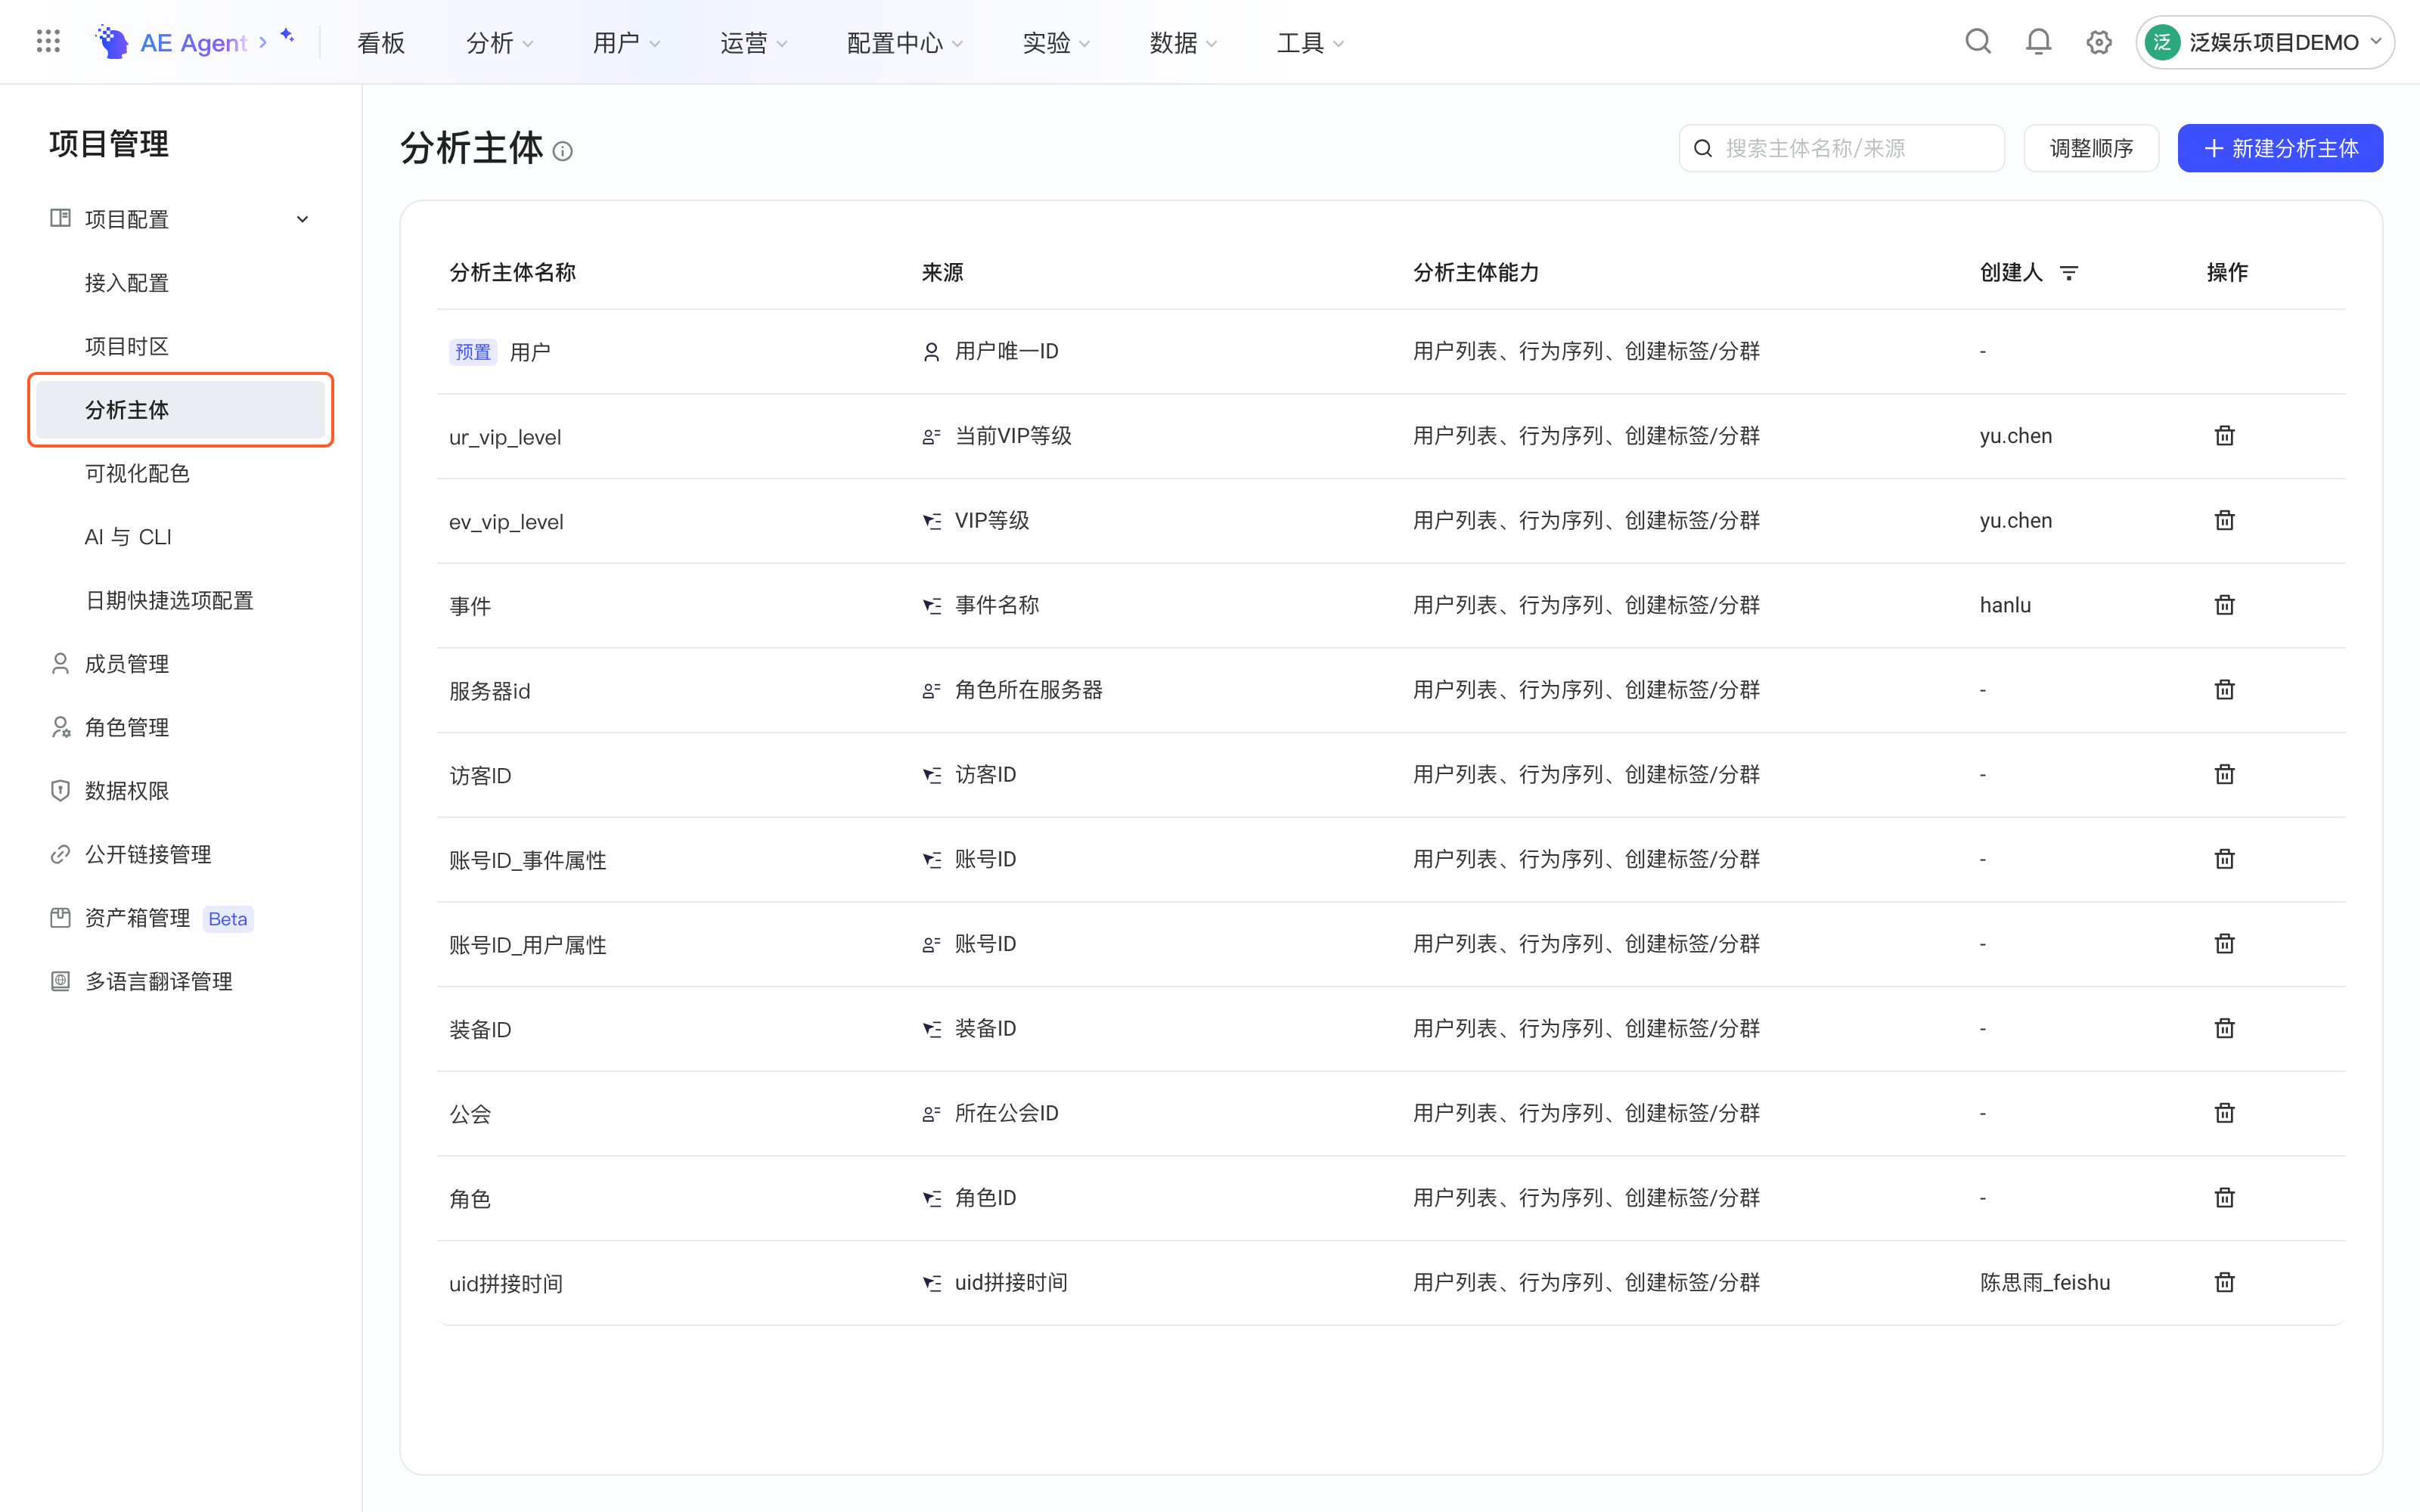Delete the 事件 analysis subject

click(2224, 605)
